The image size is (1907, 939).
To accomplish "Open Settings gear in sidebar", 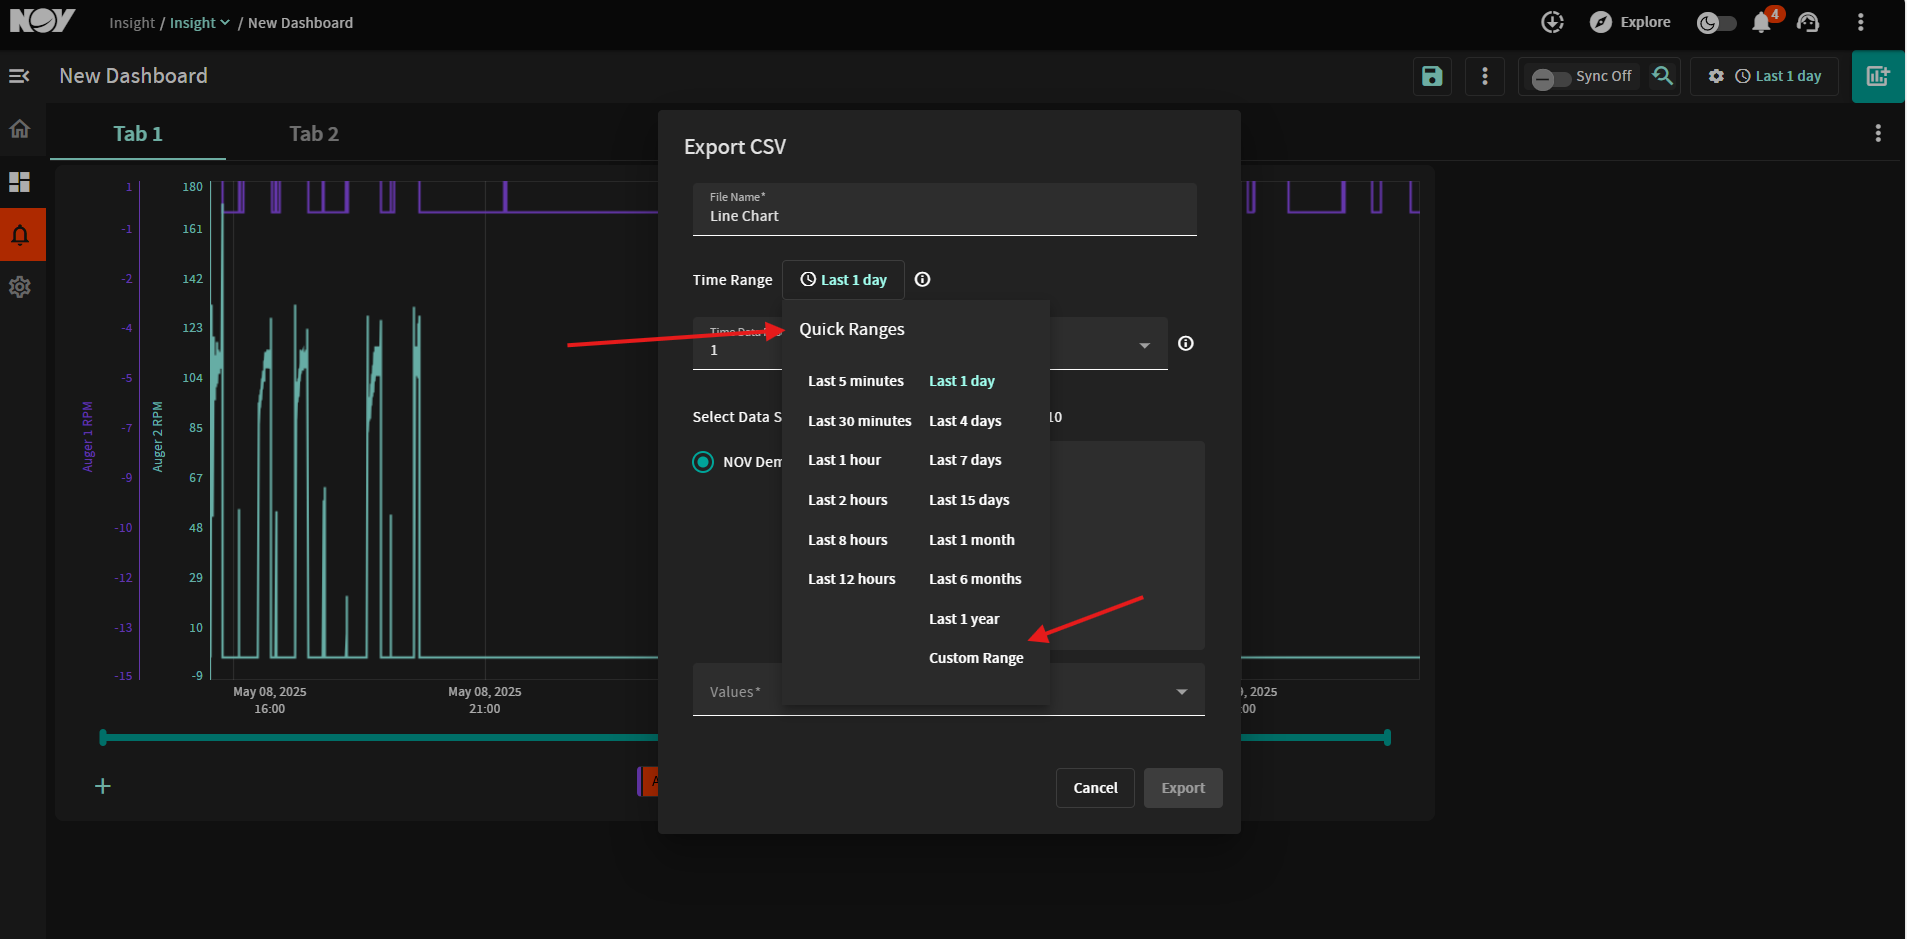I will click(x=20, y=287).
